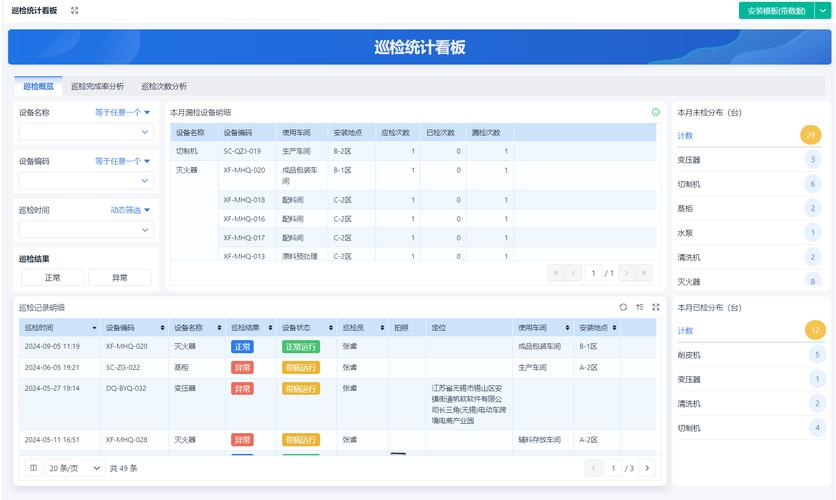Select 变压器 row in 本月未检分布

click(x=749, y=160)
